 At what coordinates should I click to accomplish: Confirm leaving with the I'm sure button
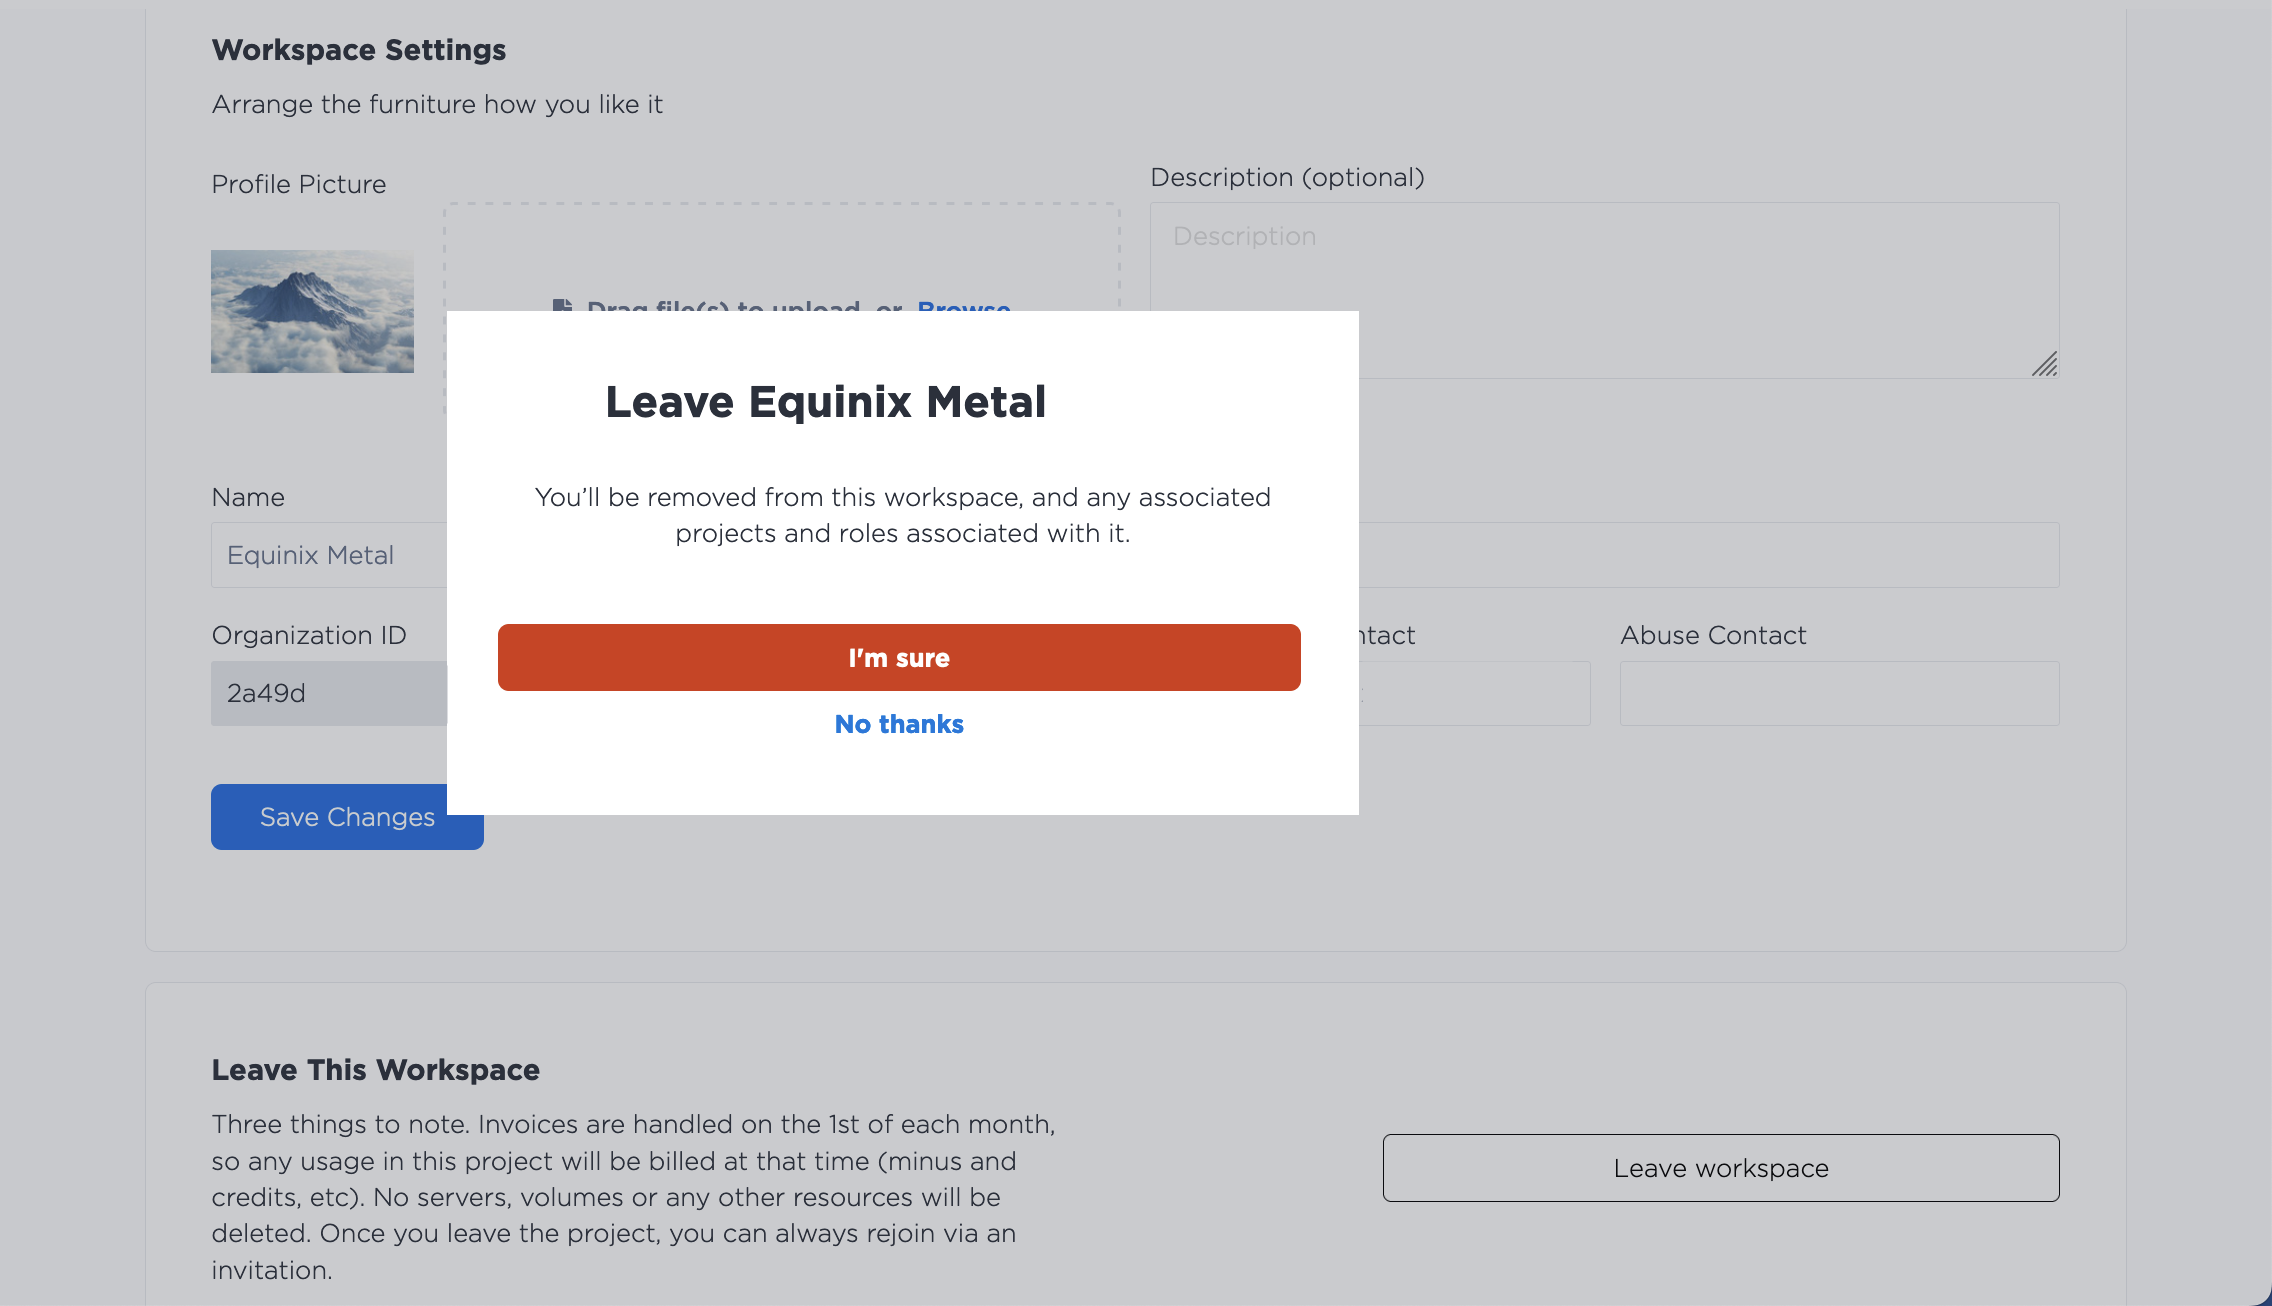pyautogui.click(x=899, y=657)
